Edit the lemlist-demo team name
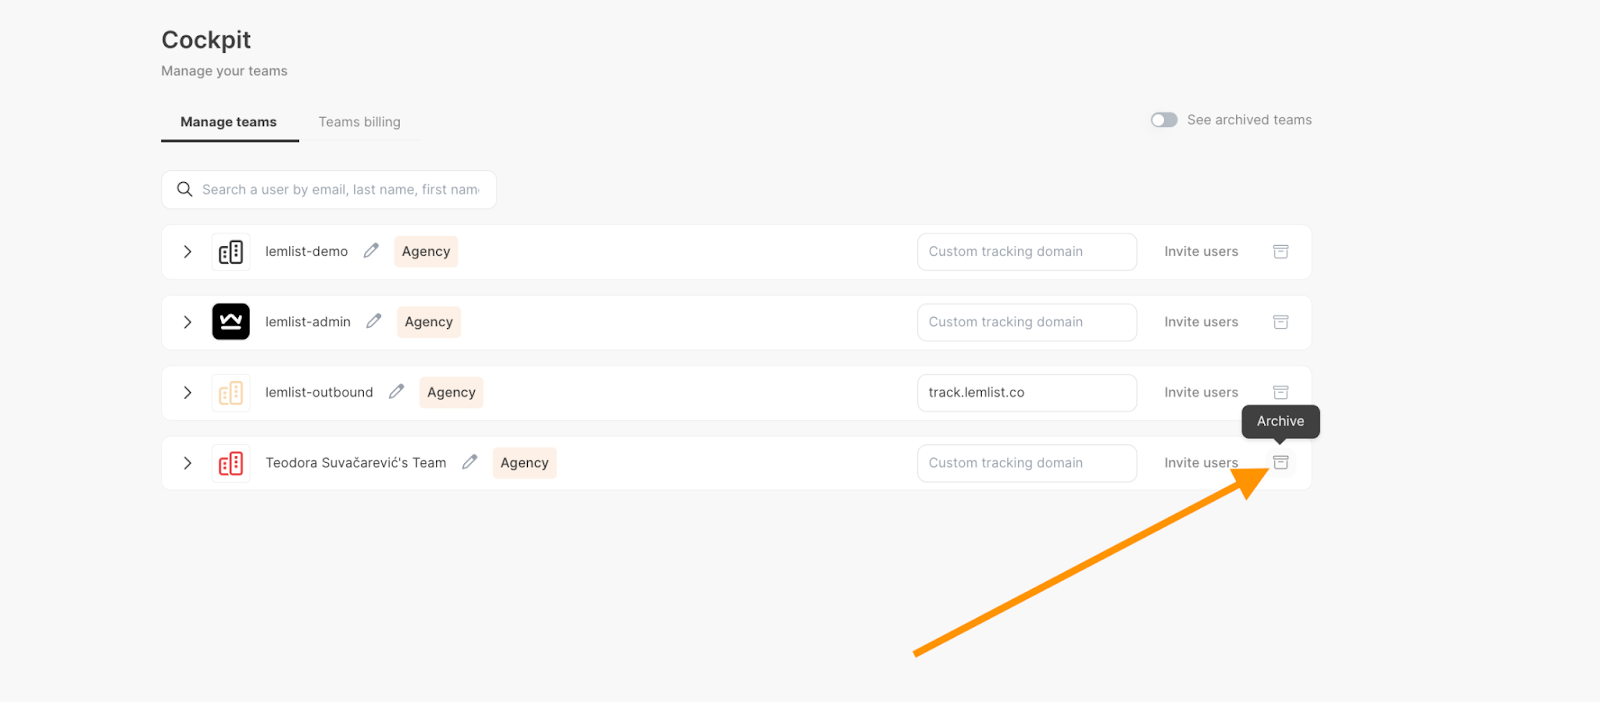This screenshot has height=702, width=1600. pyautogui.click(x=371, y=251)
